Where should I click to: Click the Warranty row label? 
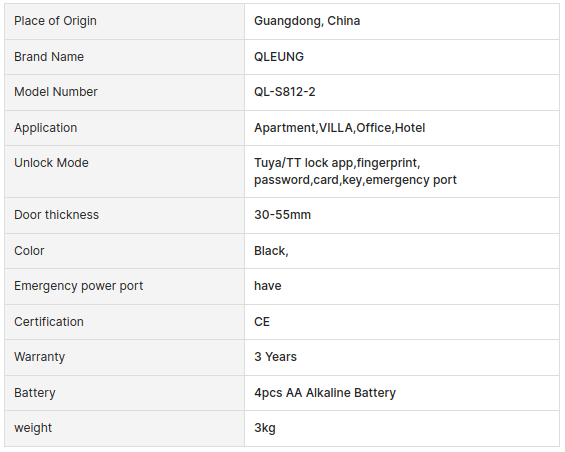pyautogui.click(x=39, y=357)
